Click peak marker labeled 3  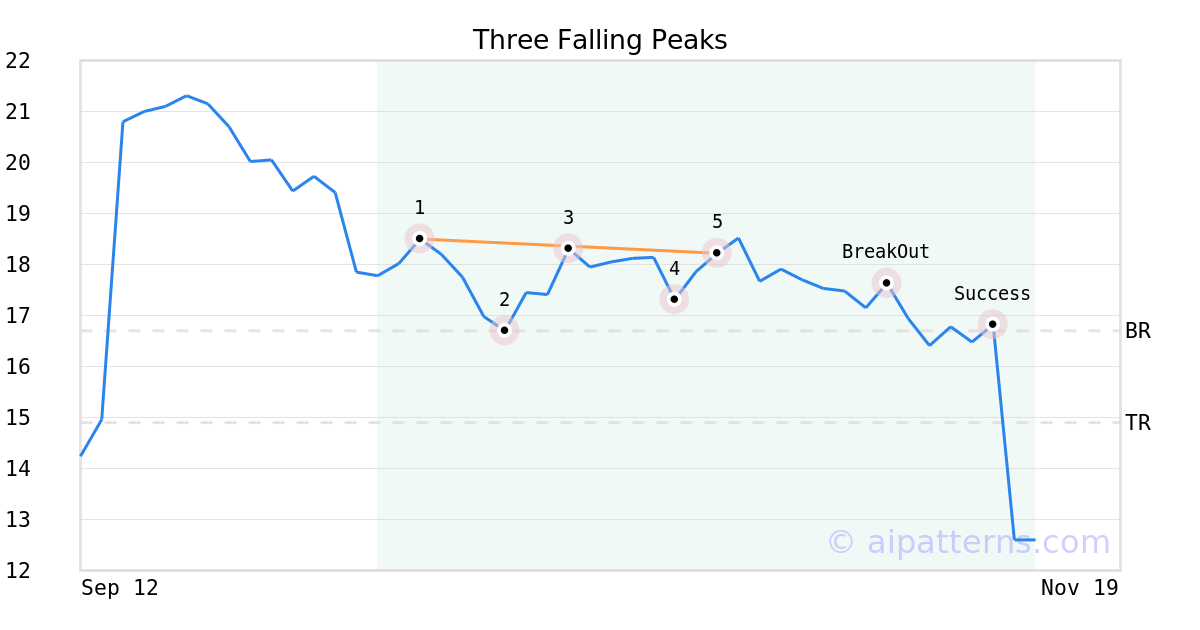(568, 247)
